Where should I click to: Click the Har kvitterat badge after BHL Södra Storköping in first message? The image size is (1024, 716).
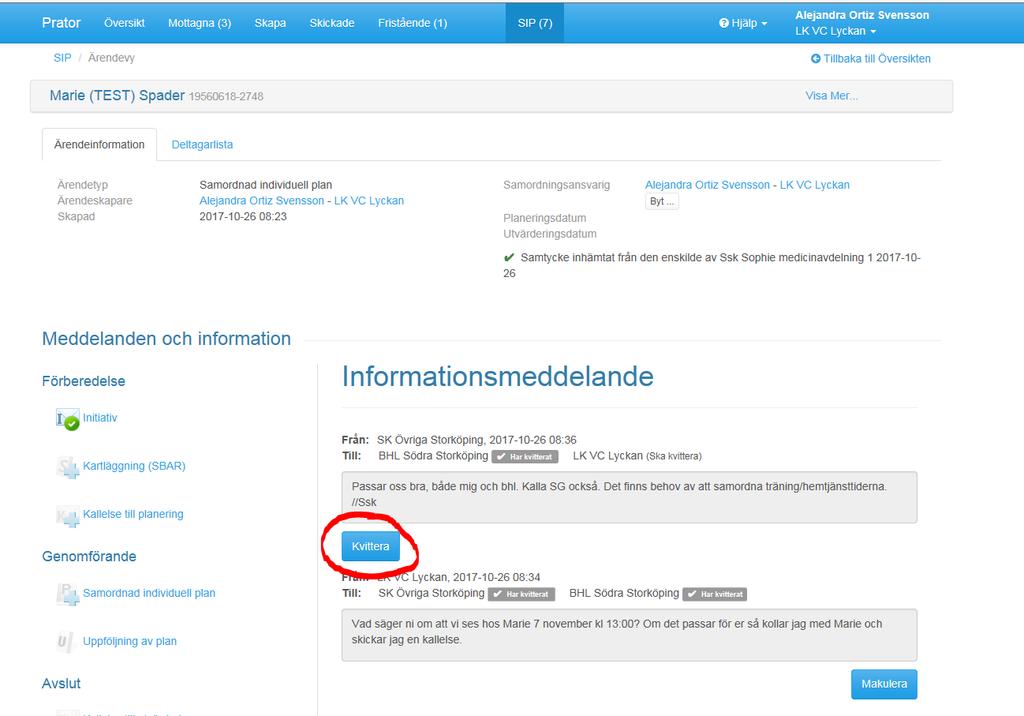click(x=524, y=457)
